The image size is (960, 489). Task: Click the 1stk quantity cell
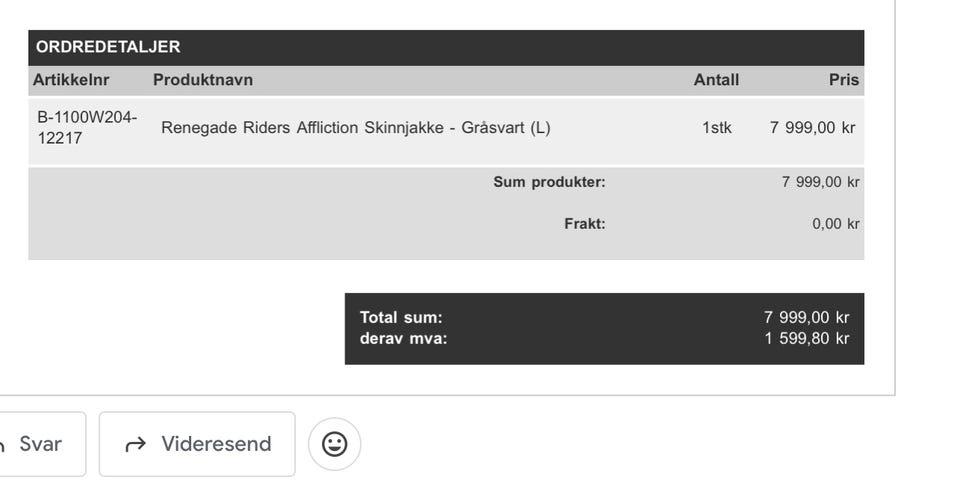click(x=716, y=128)
